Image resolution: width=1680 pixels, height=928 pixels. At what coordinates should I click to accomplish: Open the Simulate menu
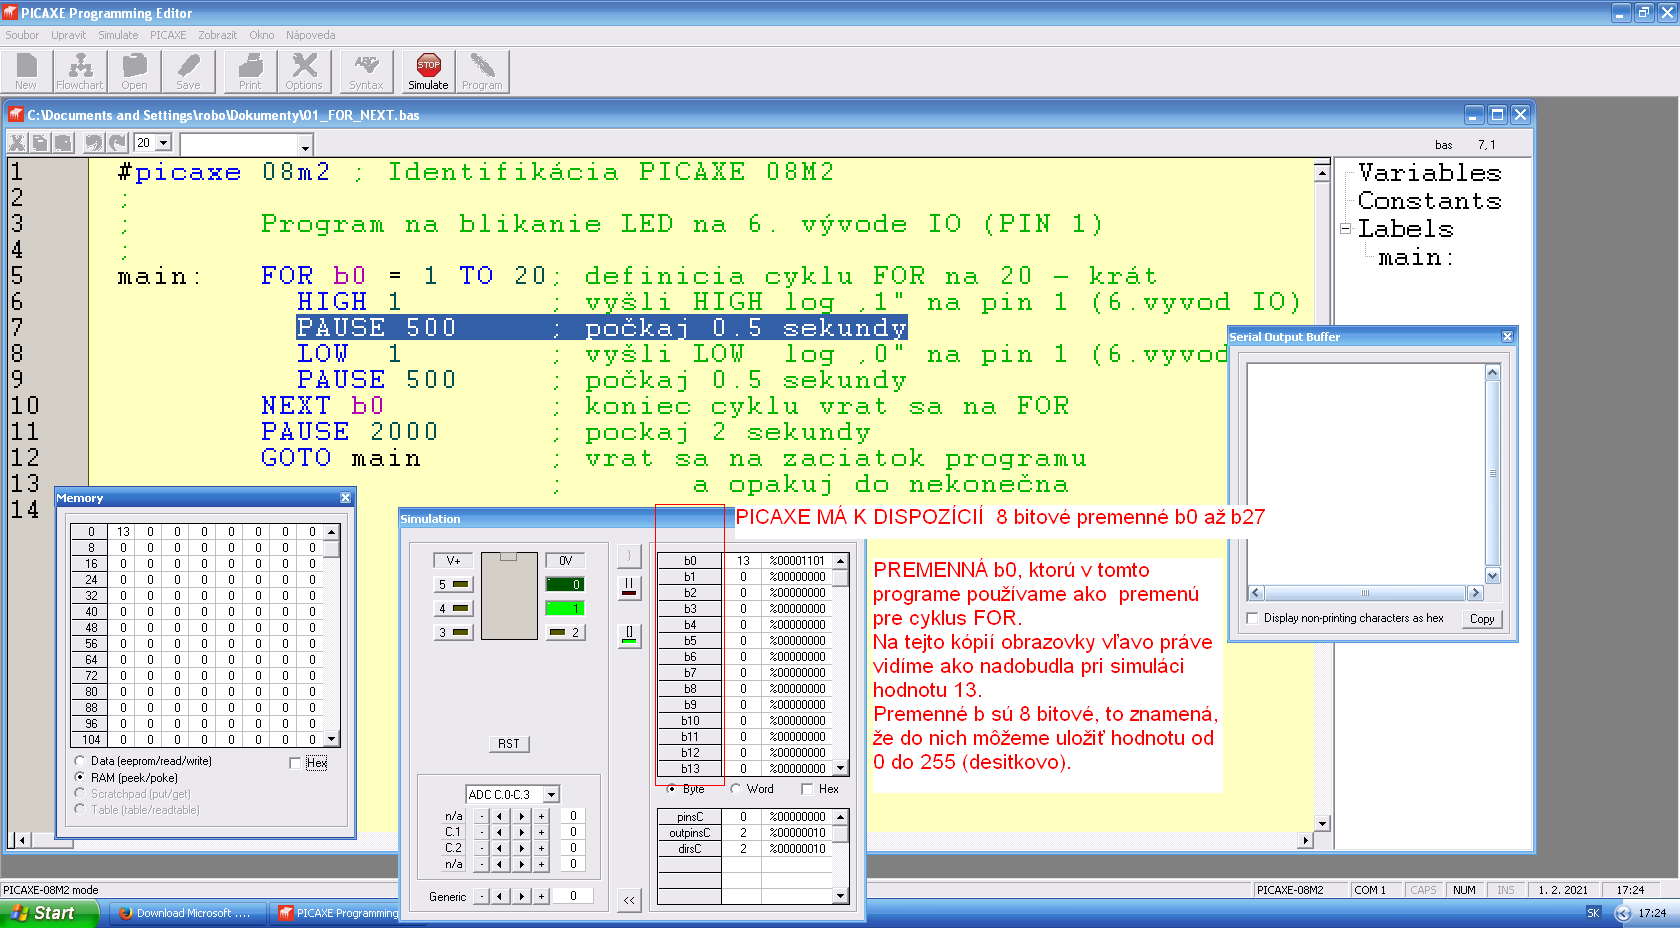point(118,35)
